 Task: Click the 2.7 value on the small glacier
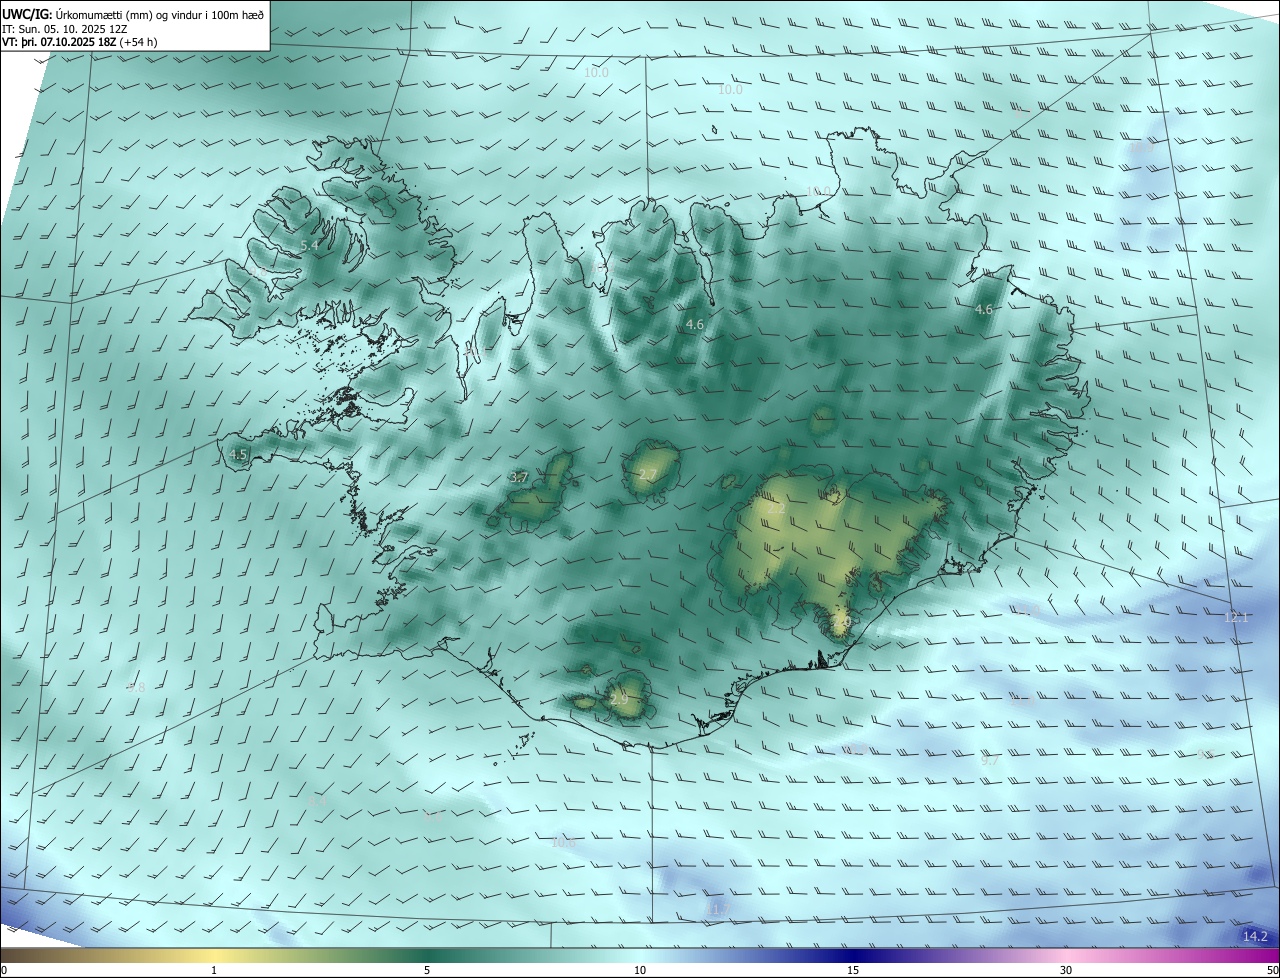648,474
